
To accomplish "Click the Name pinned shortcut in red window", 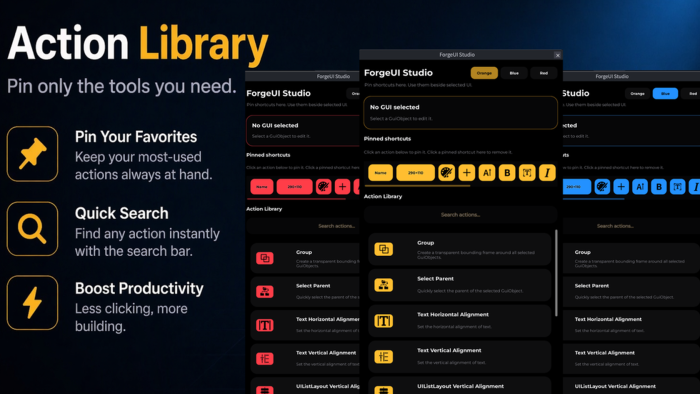I will pos(262,187).
